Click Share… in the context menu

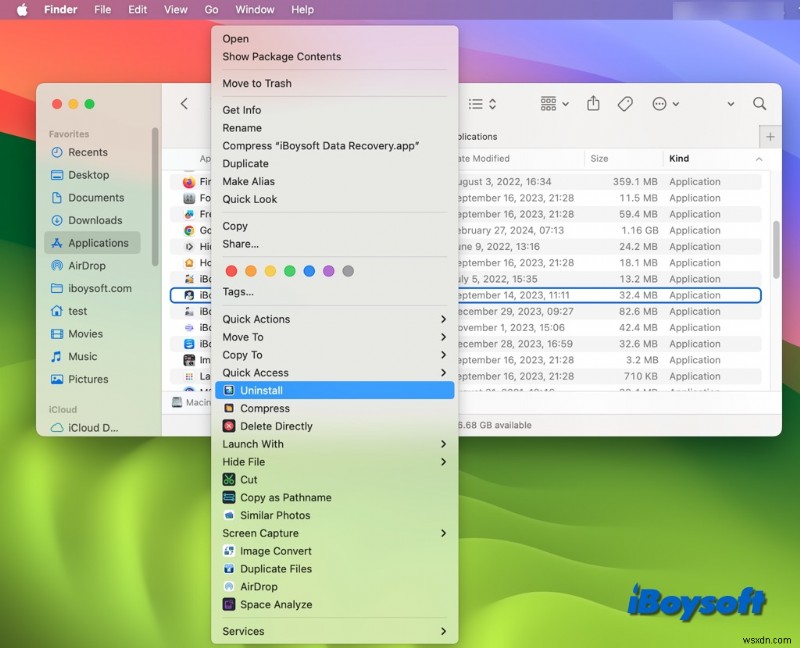335,244
